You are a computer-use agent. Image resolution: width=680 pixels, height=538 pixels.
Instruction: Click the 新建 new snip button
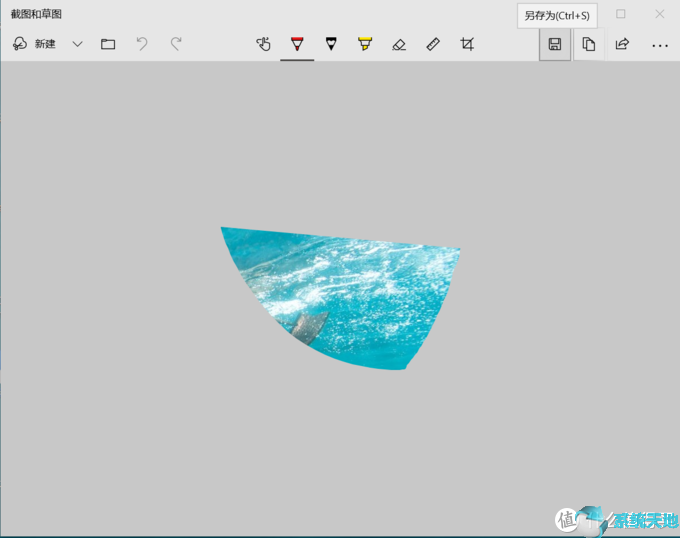point(35,44)
